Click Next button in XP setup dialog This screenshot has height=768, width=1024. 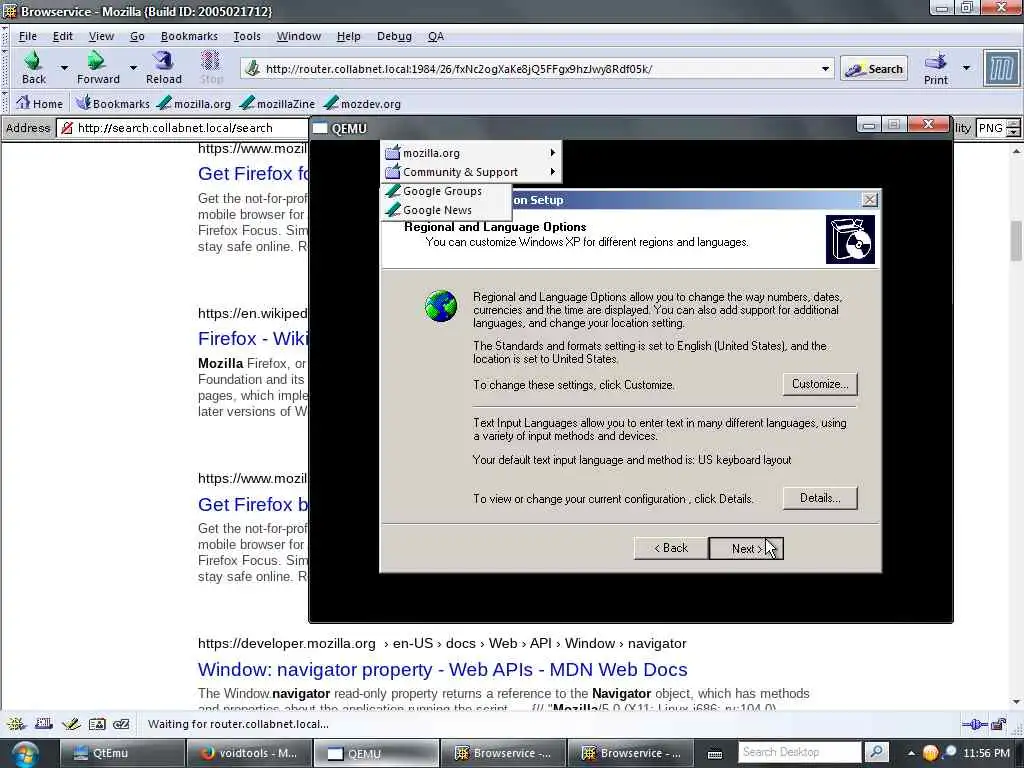point(746,549)
